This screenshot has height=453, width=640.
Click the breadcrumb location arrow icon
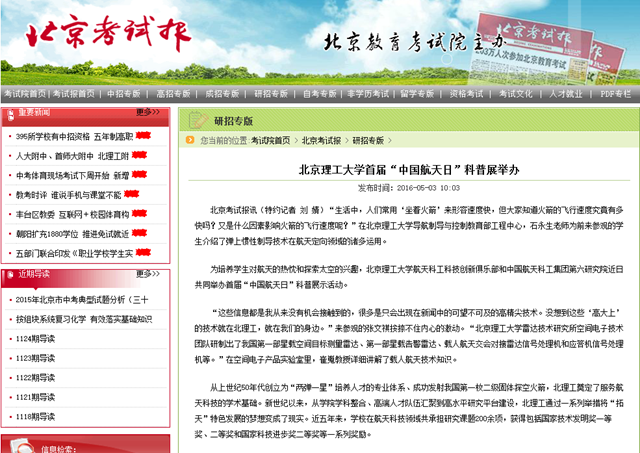point(191,141)
